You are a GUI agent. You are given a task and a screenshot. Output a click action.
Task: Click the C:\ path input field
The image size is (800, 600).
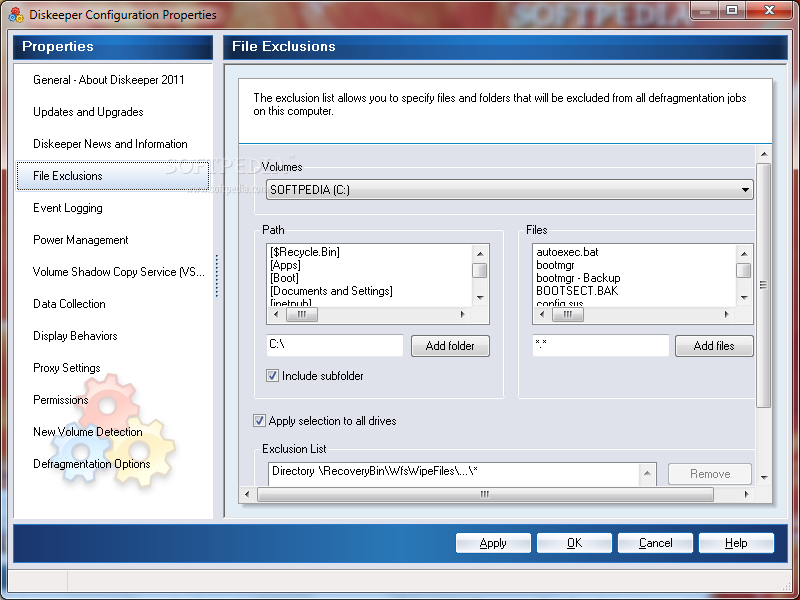pos(335,345)
